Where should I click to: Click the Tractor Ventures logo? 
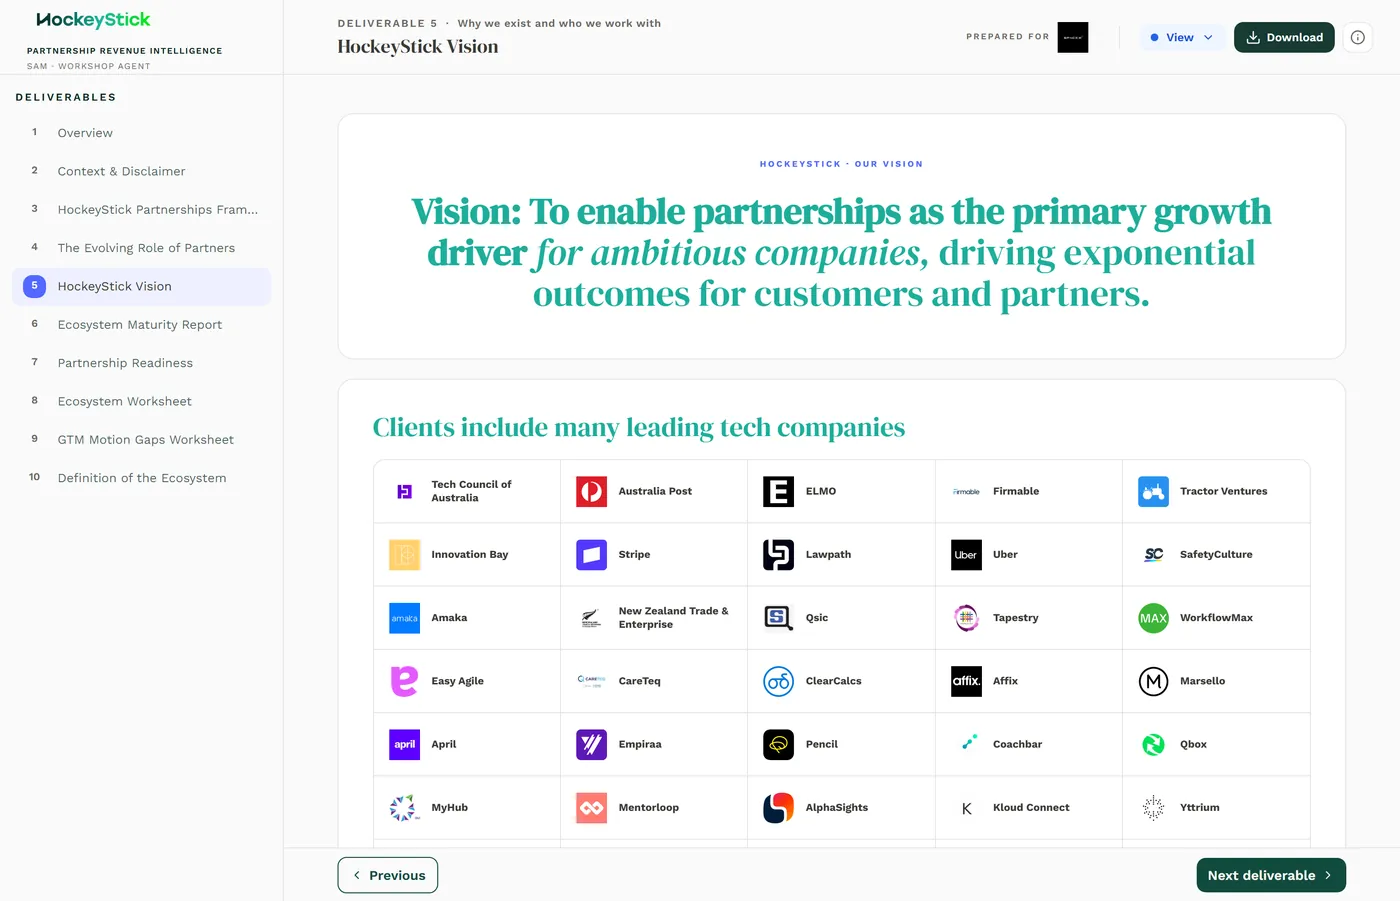click(x=1153, y=491)
